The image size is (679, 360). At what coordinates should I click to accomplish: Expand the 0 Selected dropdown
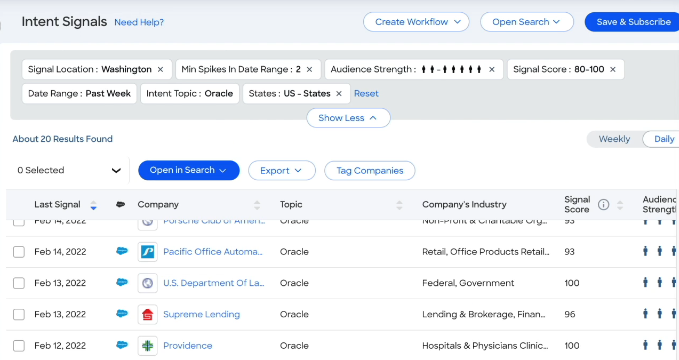(x=68, y=170)
